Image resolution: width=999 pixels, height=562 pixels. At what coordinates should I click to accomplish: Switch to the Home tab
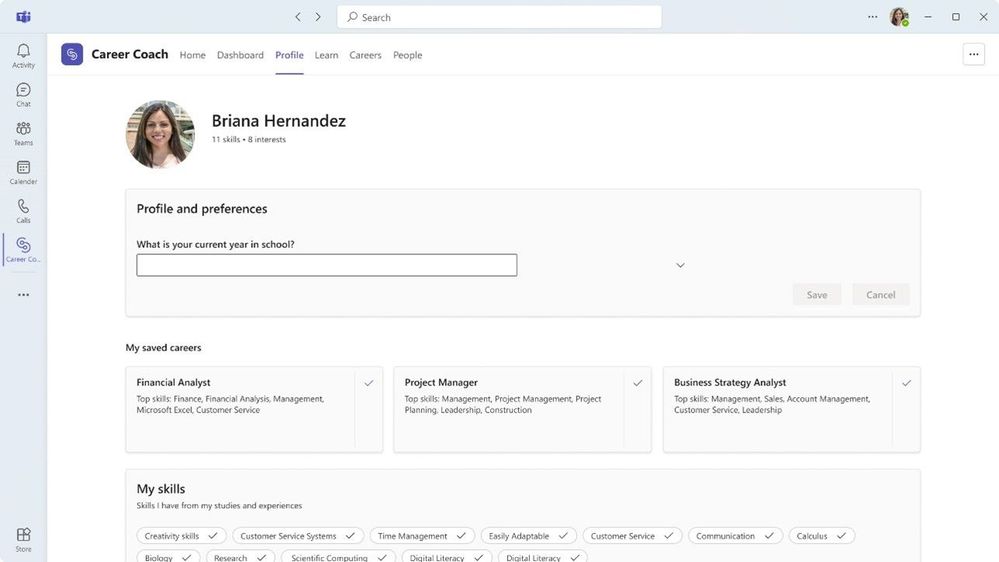click(x=192, y=55)
